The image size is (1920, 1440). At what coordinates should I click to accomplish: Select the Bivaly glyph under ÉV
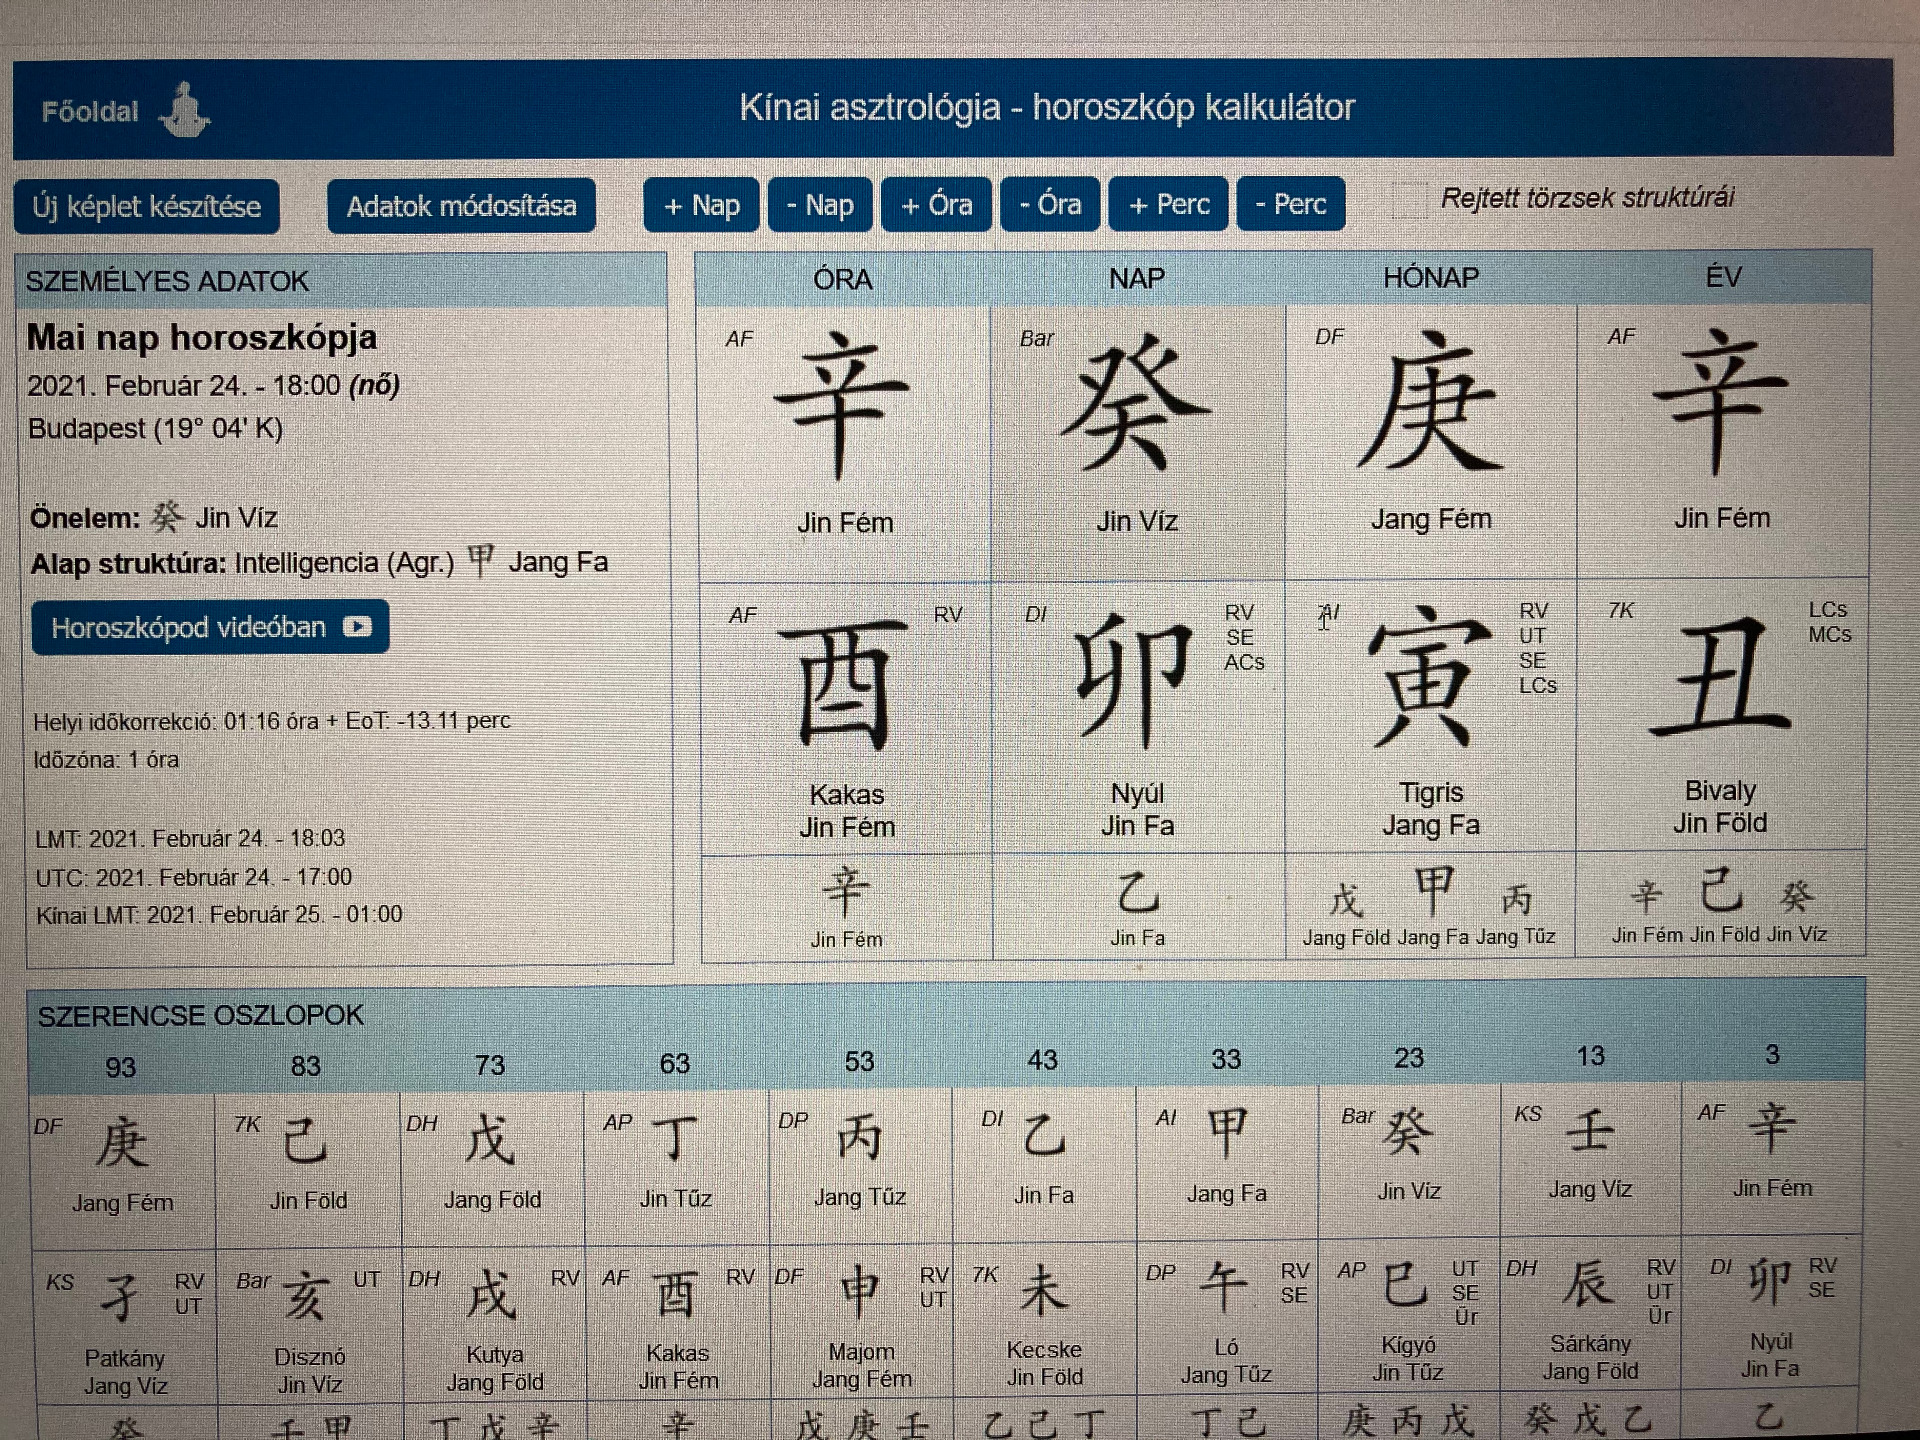tap(1721, 677)
